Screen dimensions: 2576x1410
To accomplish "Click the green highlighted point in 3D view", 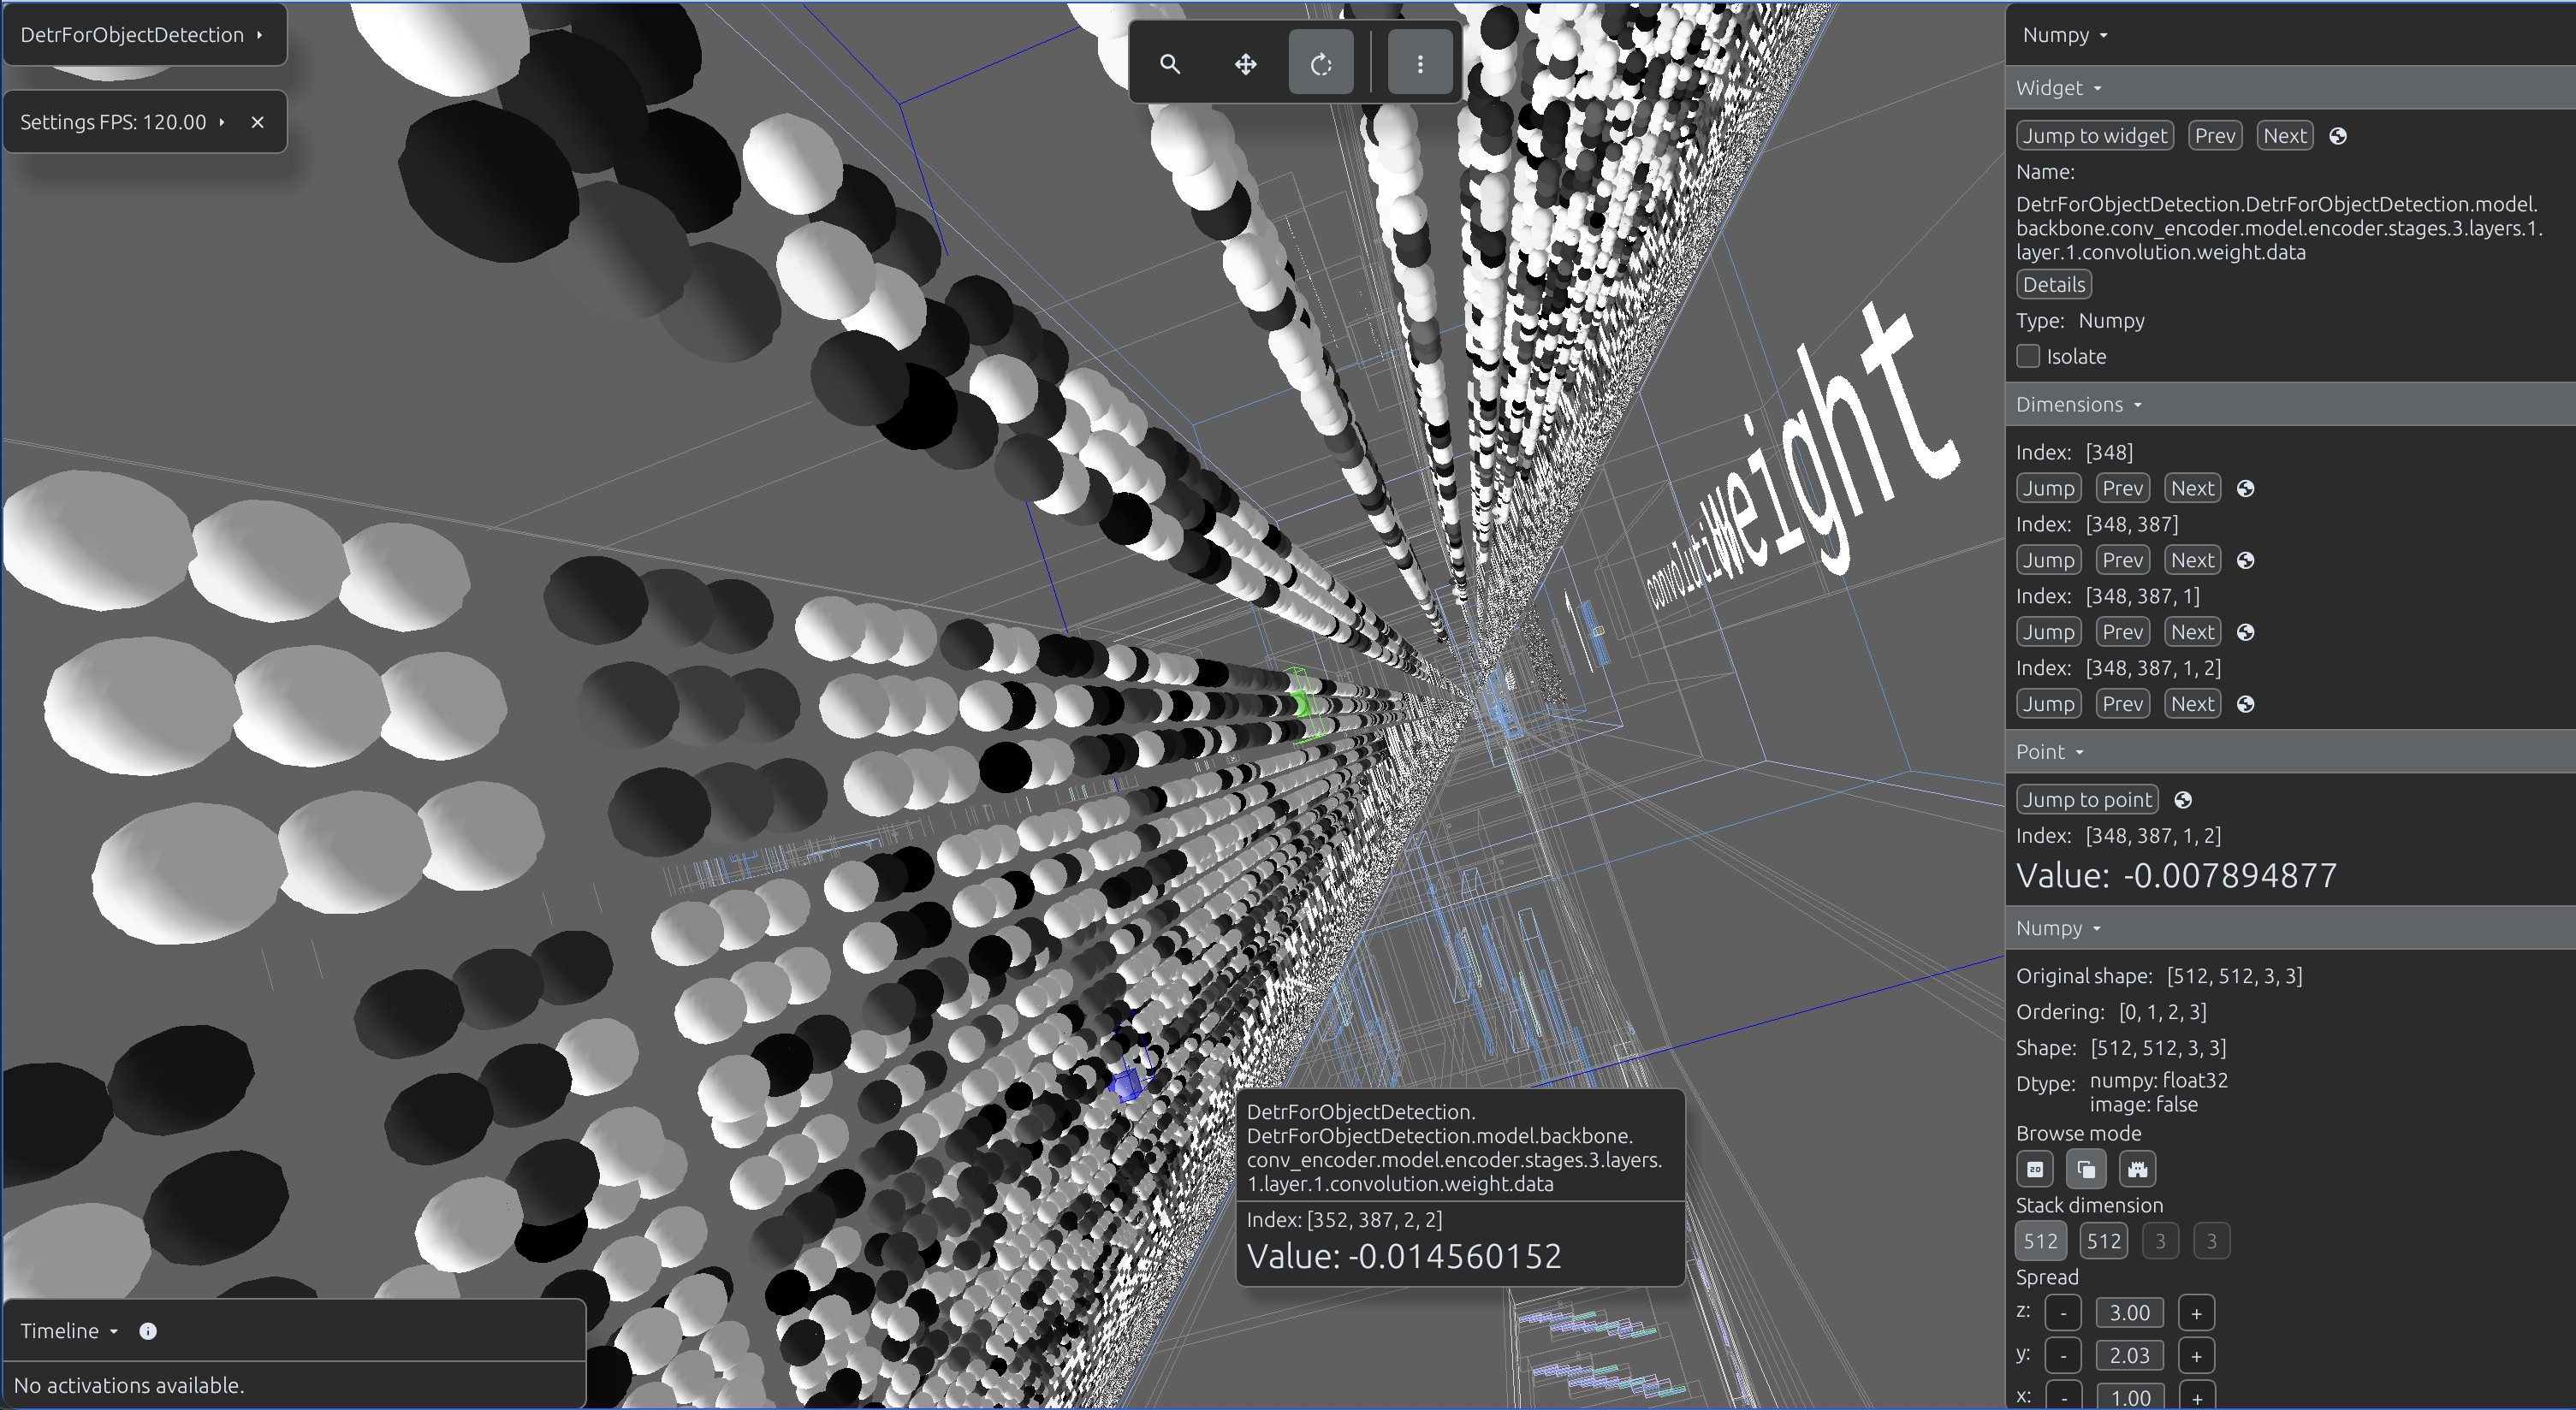I will pos(1303,703).
